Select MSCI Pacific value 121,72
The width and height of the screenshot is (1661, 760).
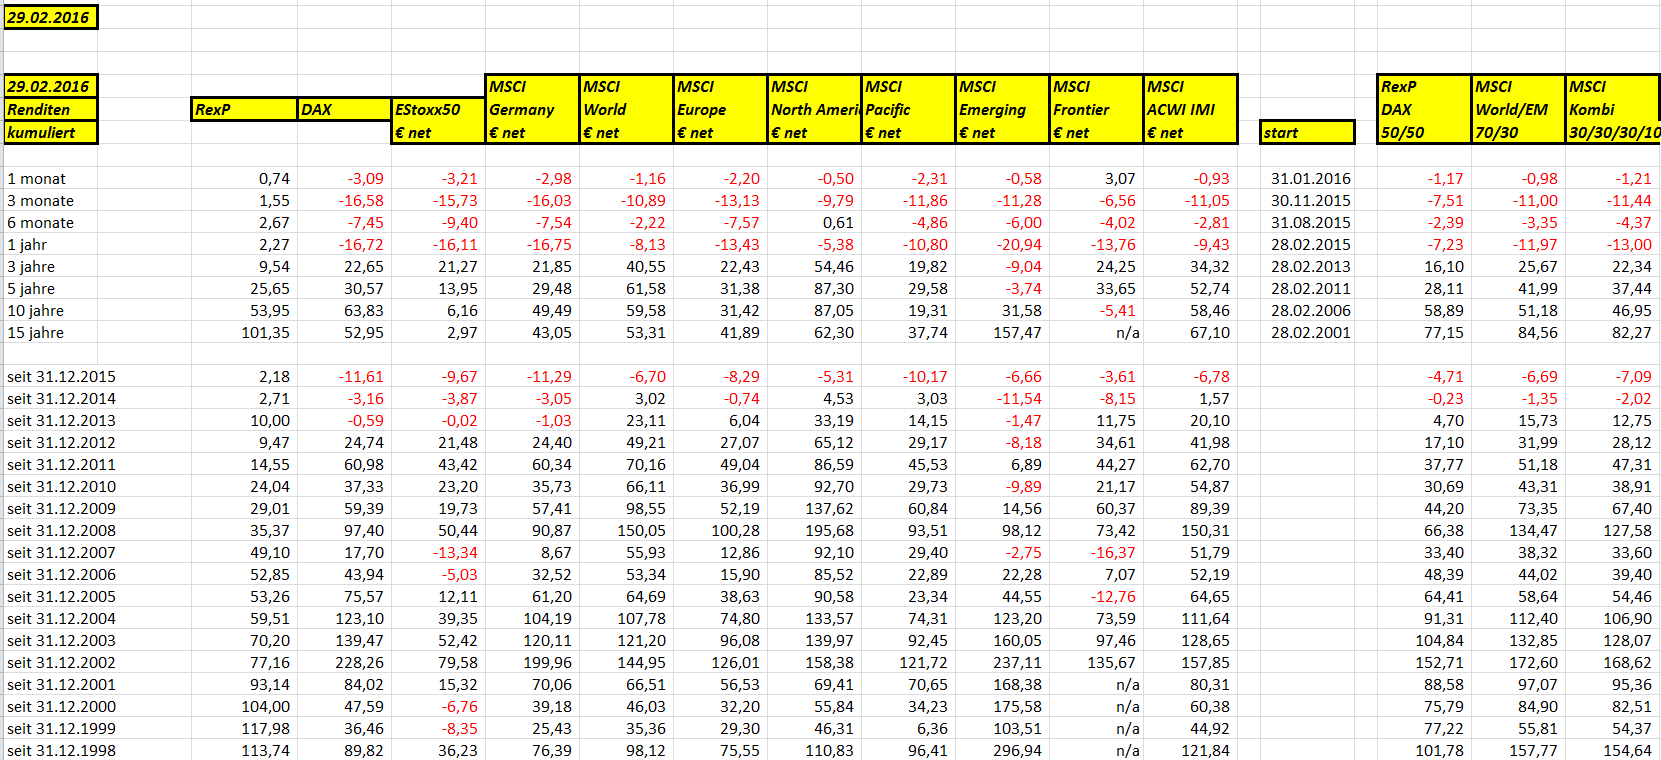pyautogui.click(x=923, y=662)
